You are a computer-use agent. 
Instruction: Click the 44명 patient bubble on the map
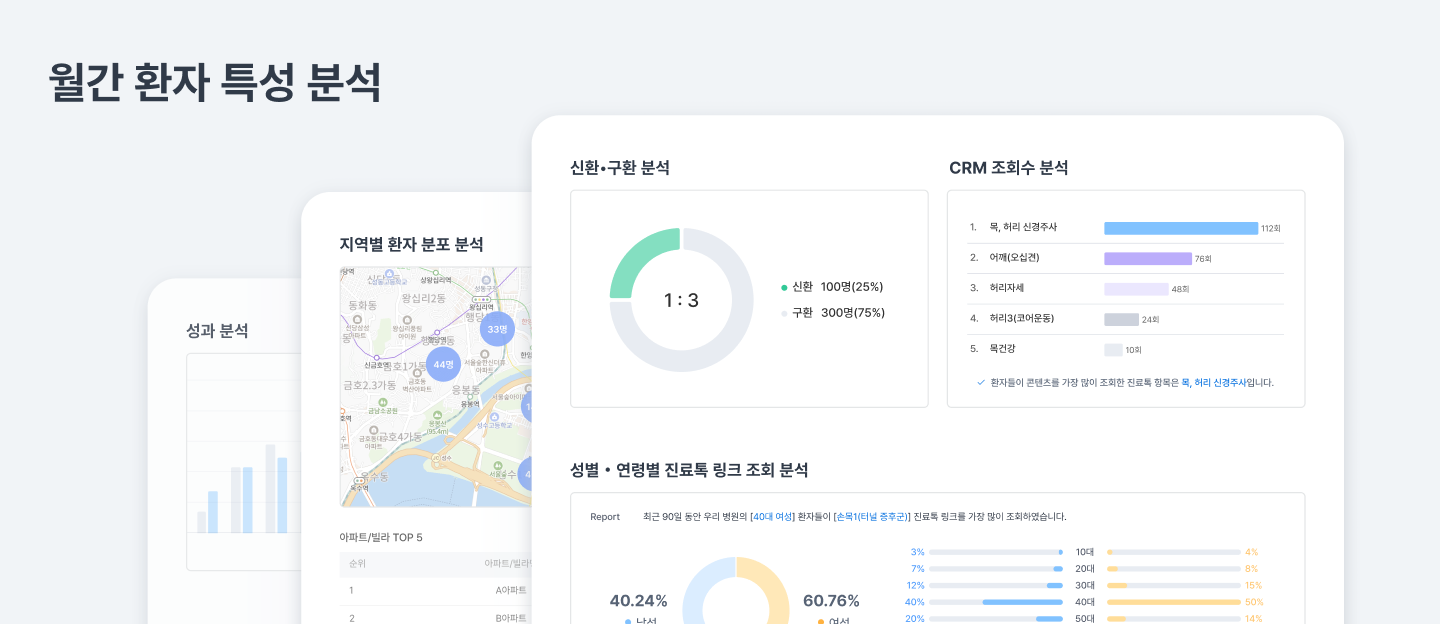[x=443, y=364]
